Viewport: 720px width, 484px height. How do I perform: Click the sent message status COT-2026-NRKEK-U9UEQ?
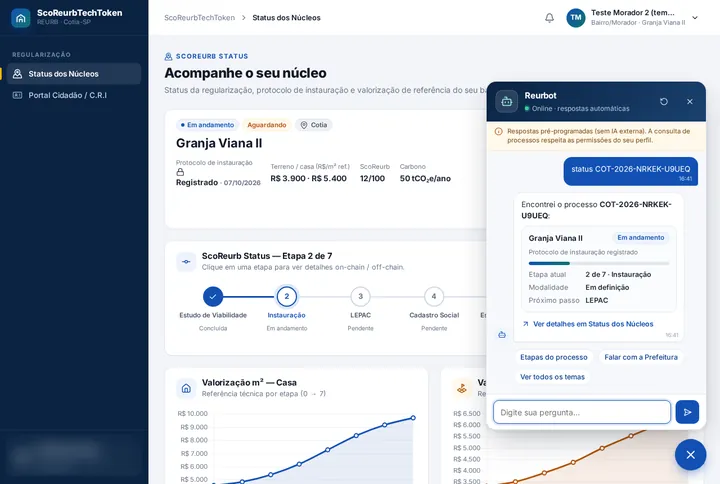[630, 171]
